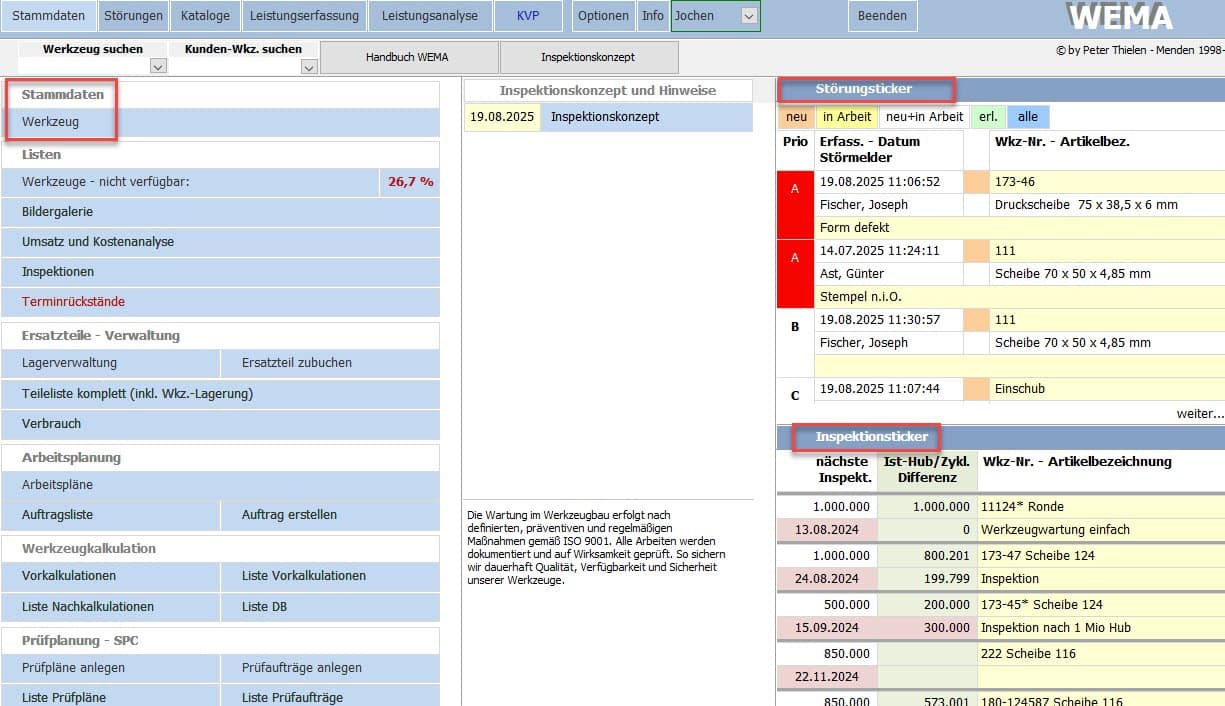Click the weiter... link in Störungsticker
Image resolution: width=1225 pixels, height=706 pixels.
point(1199,413)
